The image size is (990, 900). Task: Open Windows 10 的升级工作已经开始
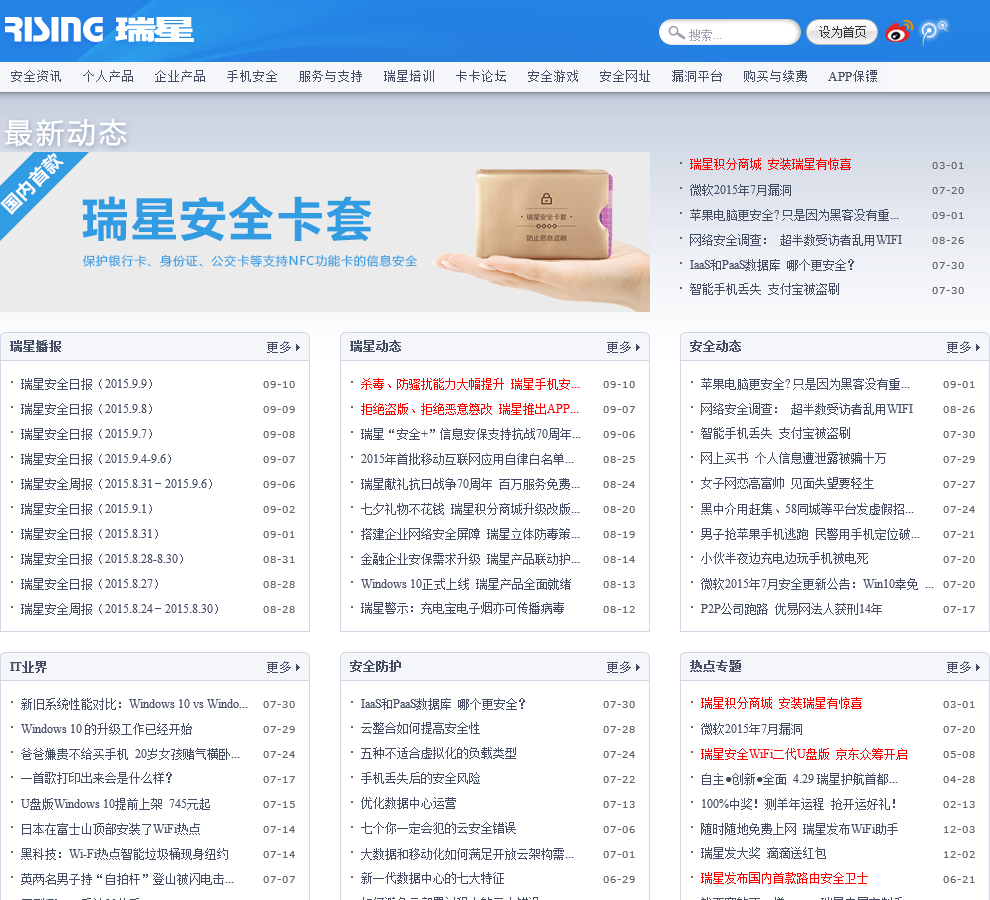(x=107, y=729)
